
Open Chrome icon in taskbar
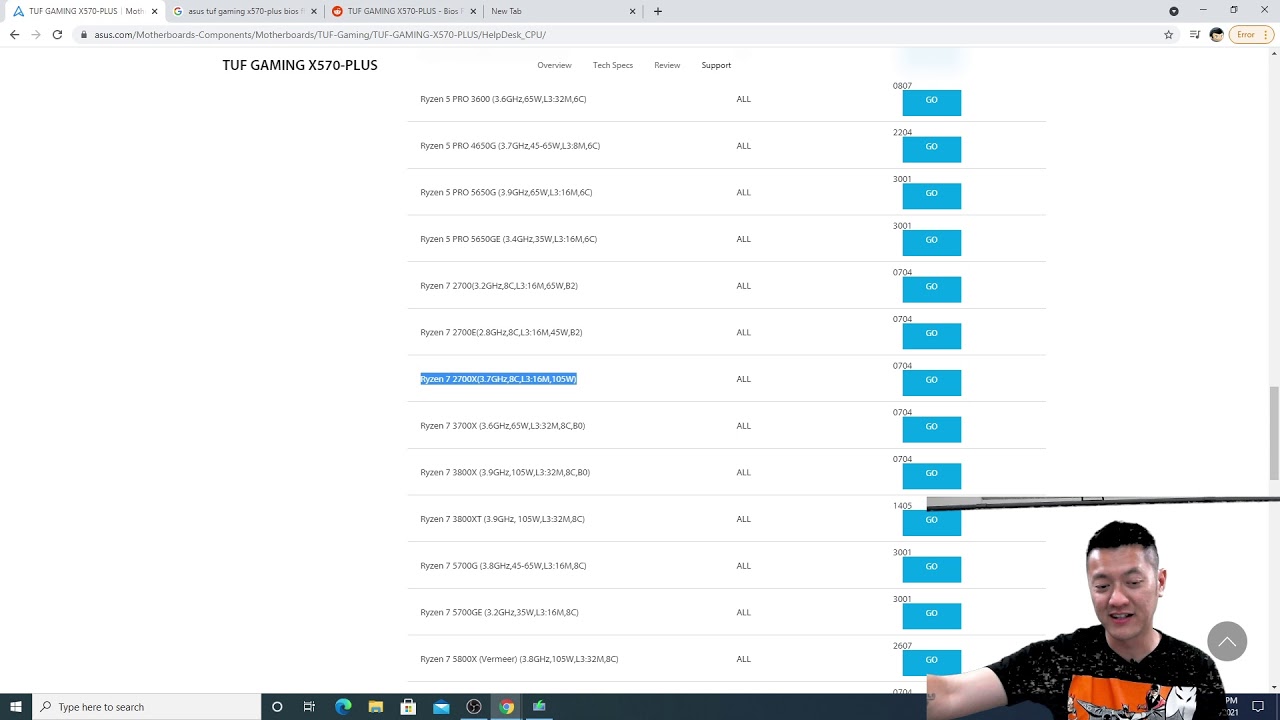click(507, 706)
